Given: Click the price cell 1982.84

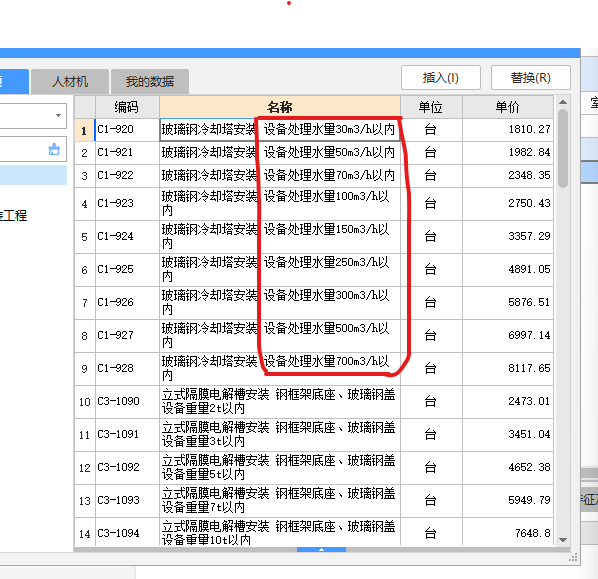Looking at the screenshot, I should coord(508,153).
